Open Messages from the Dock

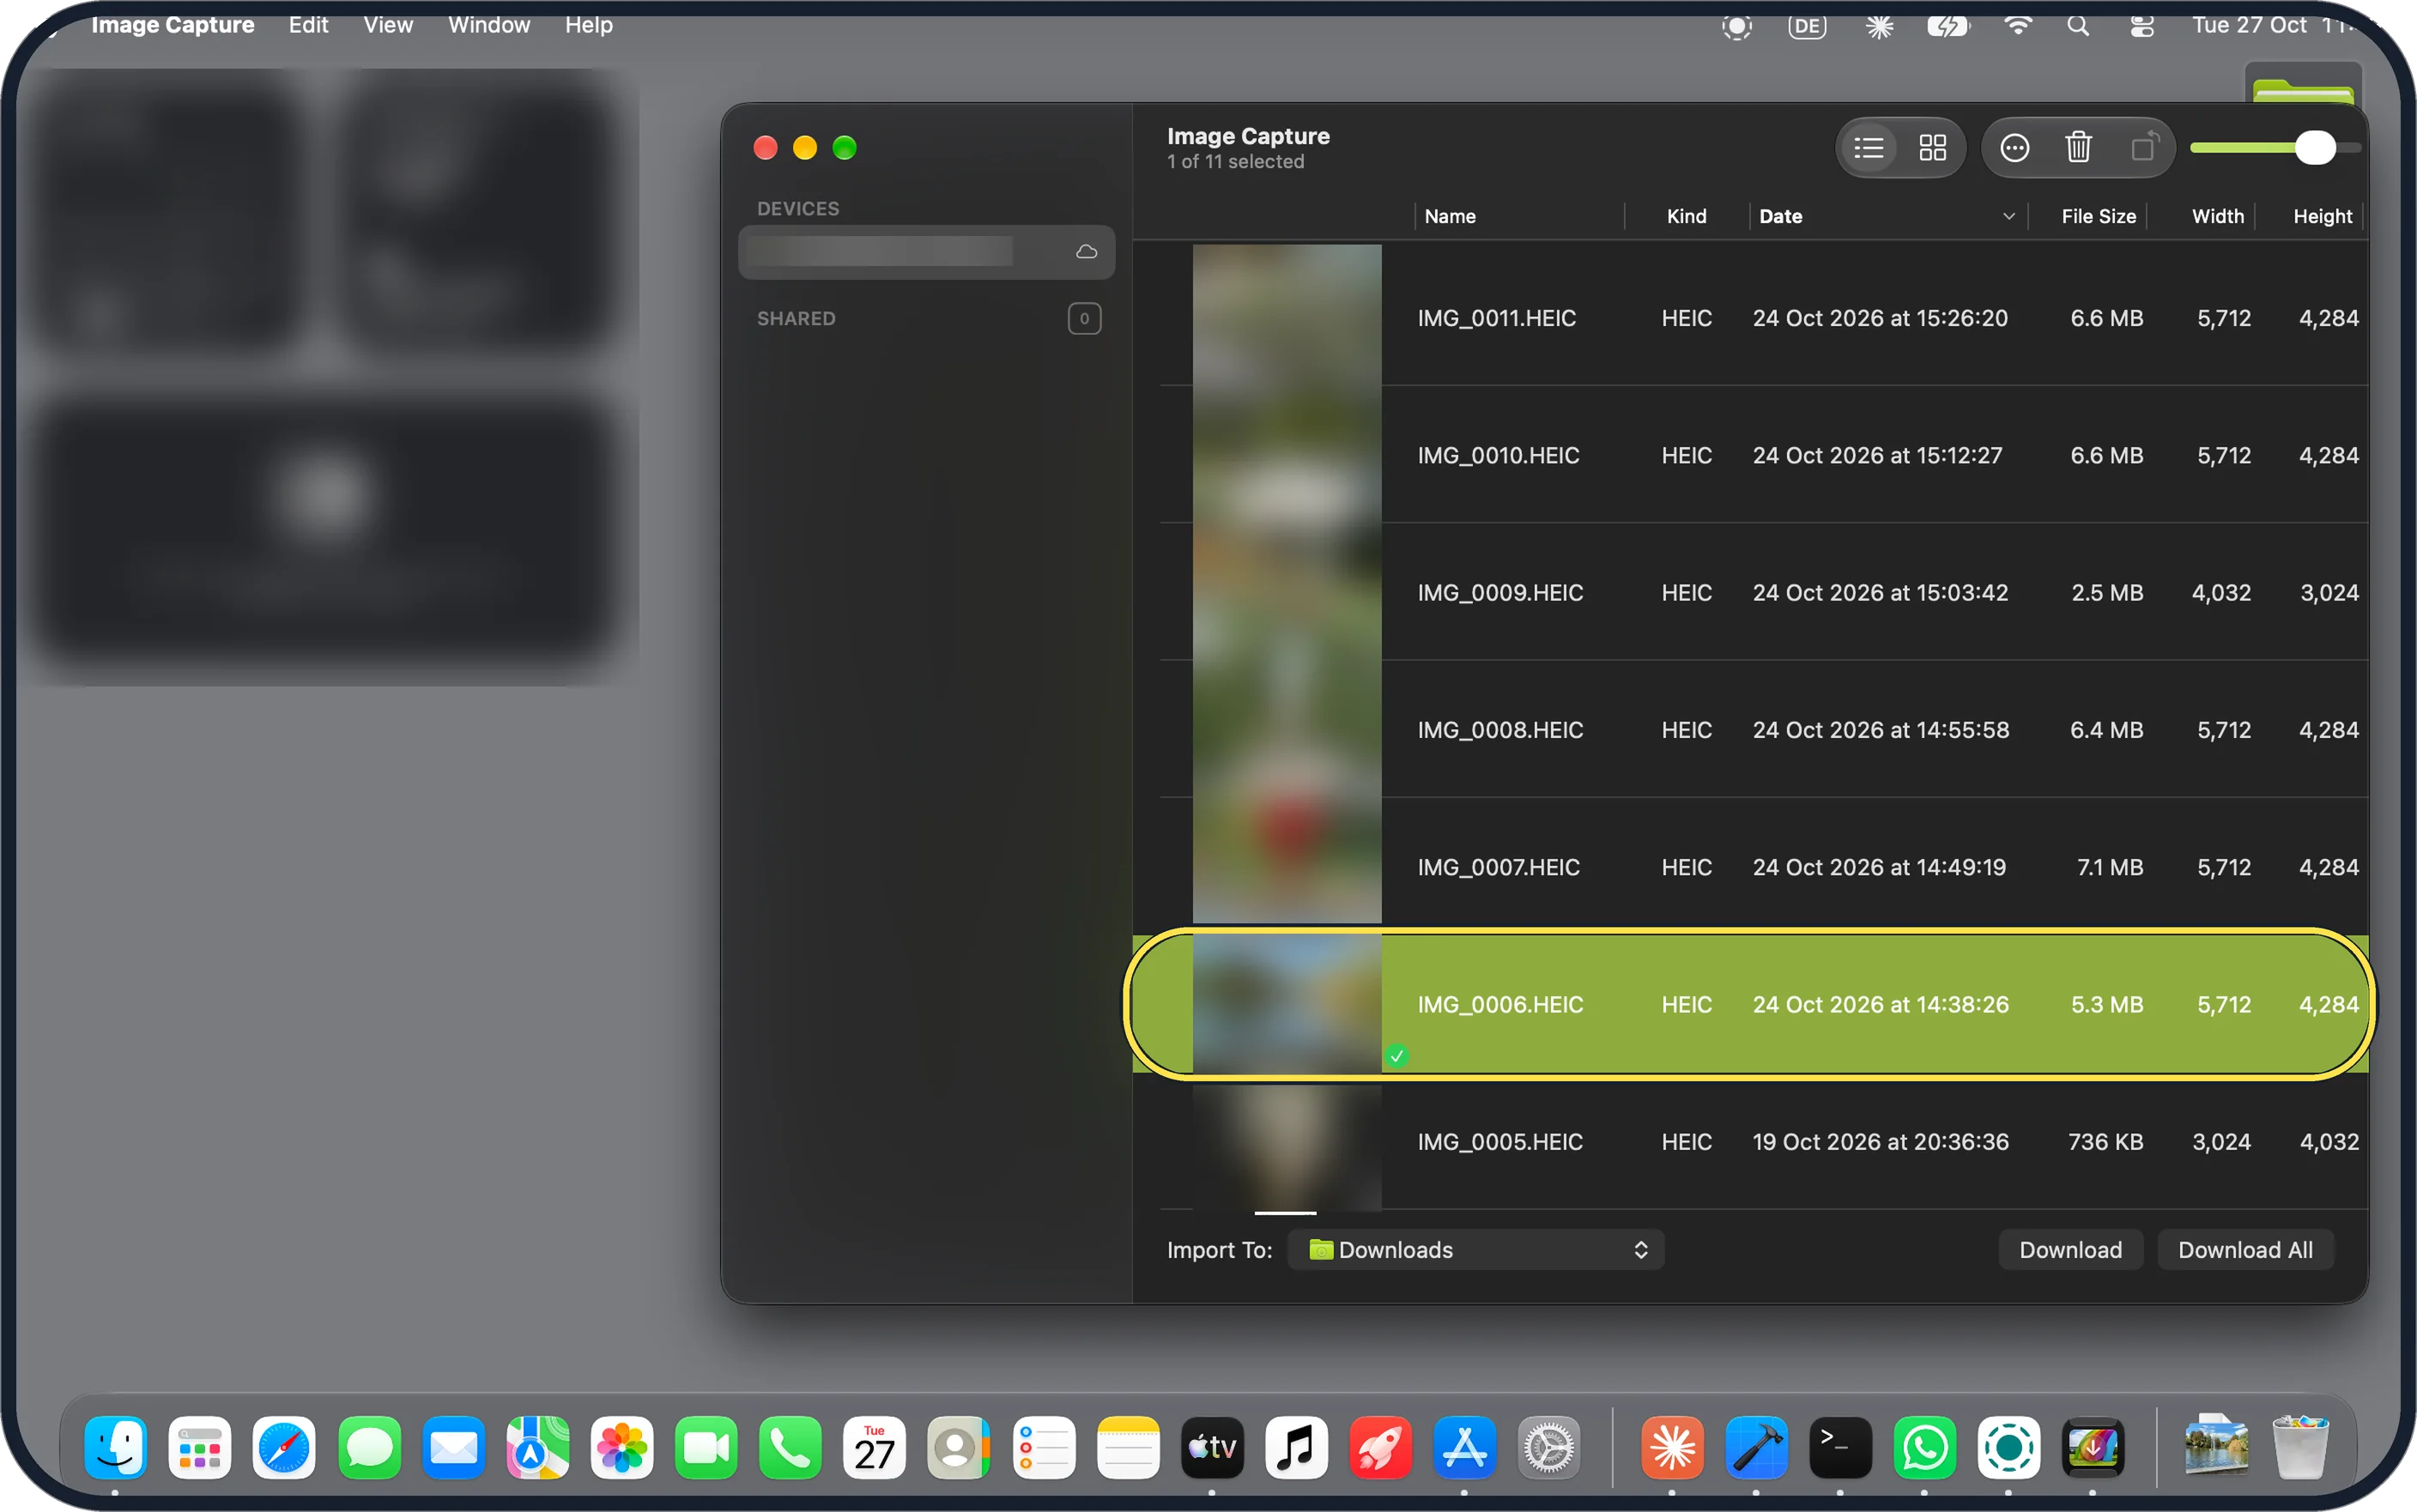click(x=369, y=1448)
